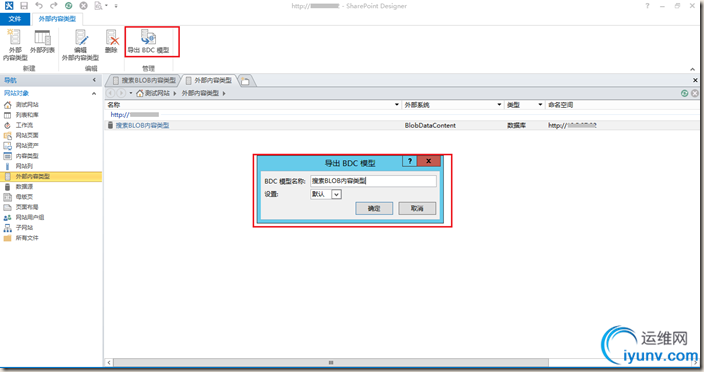Click the Help question mark in title bar
Viewport: 704px width, 372px height.
647,6
